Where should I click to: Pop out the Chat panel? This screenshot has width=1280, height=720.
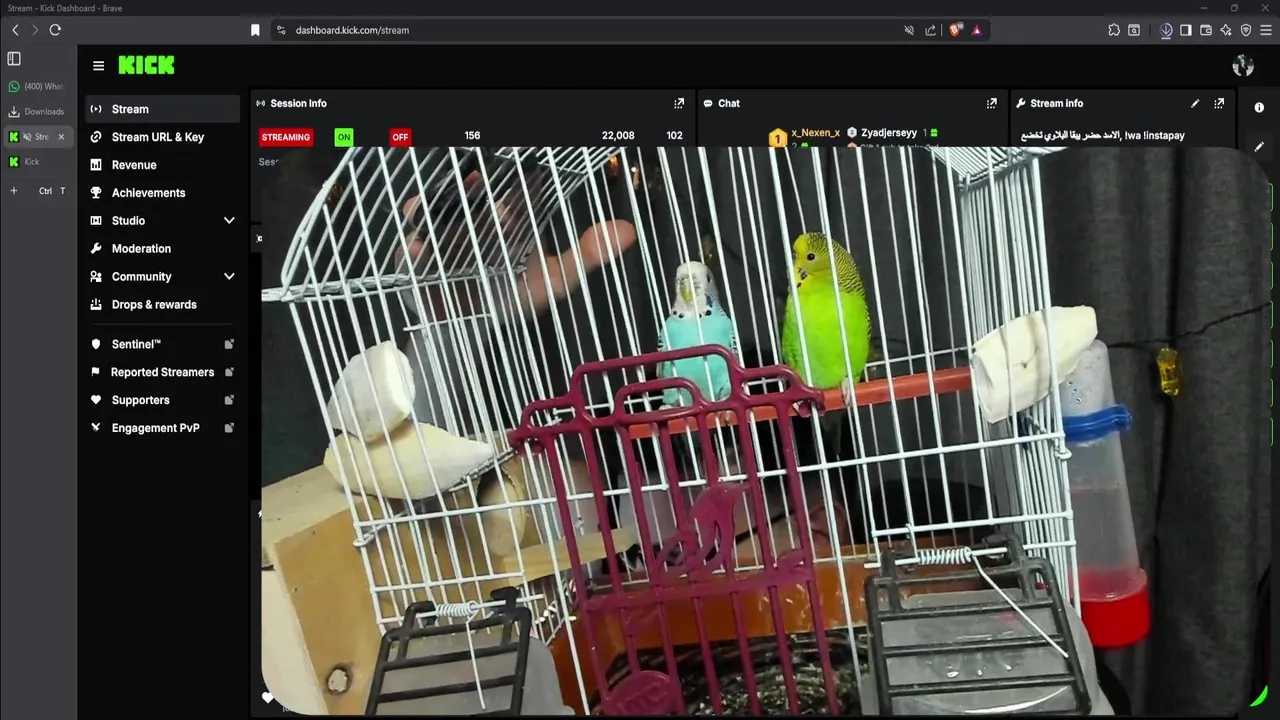coord(991,103)
